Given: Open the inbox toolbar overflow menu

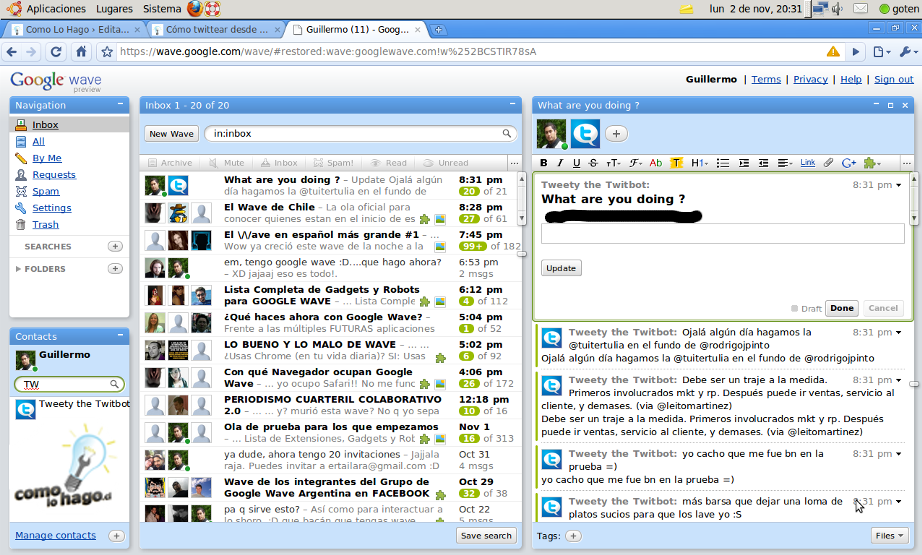Looking at the screenshot, I should (x=514, y=163).
